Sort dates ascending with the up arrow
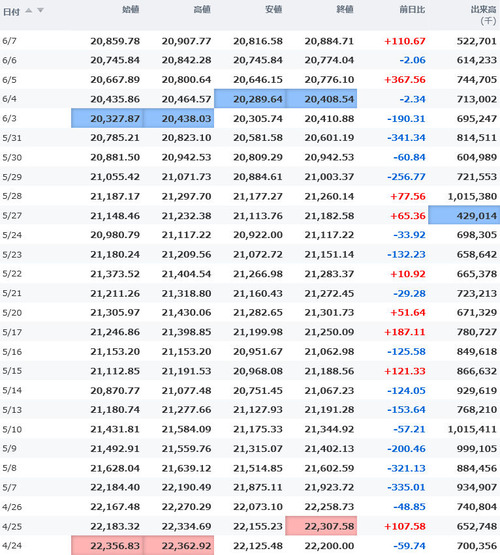 [29, 11]
